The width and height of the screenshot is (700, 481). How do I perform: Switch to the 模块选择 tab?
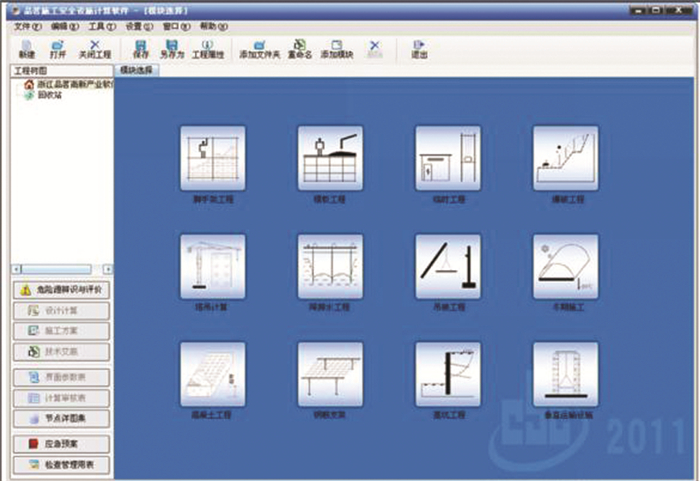pos(137,71)
